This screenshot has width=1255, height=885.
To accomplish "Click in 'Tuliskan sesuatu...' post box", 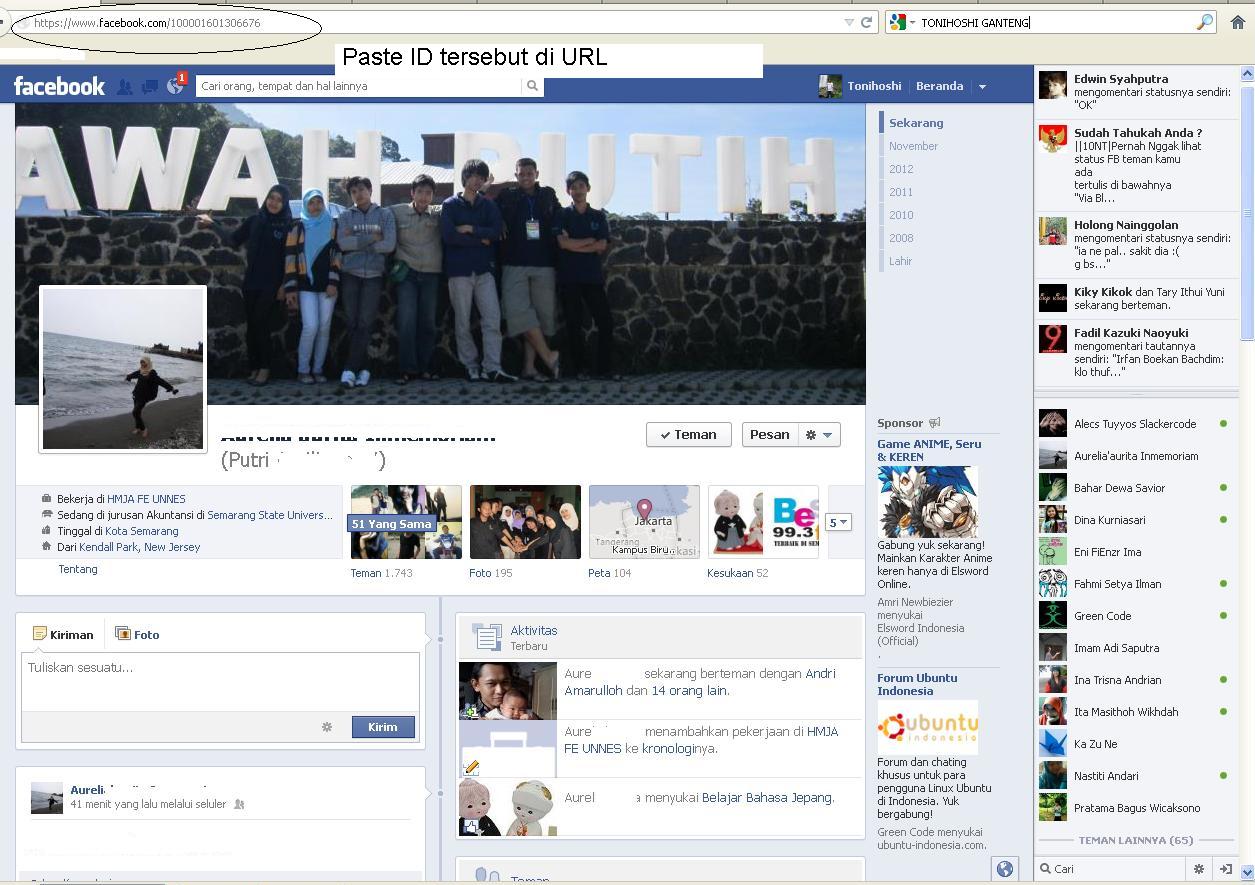I will click(220, 682).
